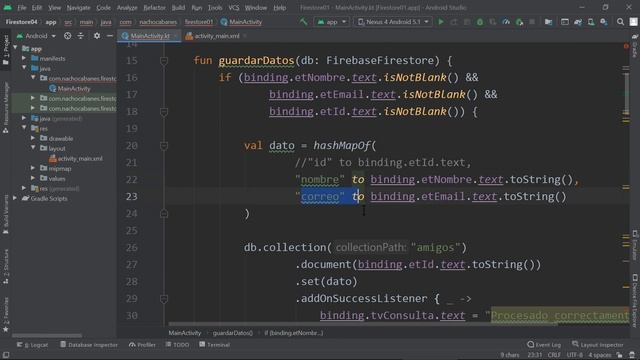
Task: Collapse the layout folder
Action: click(33, 148)
